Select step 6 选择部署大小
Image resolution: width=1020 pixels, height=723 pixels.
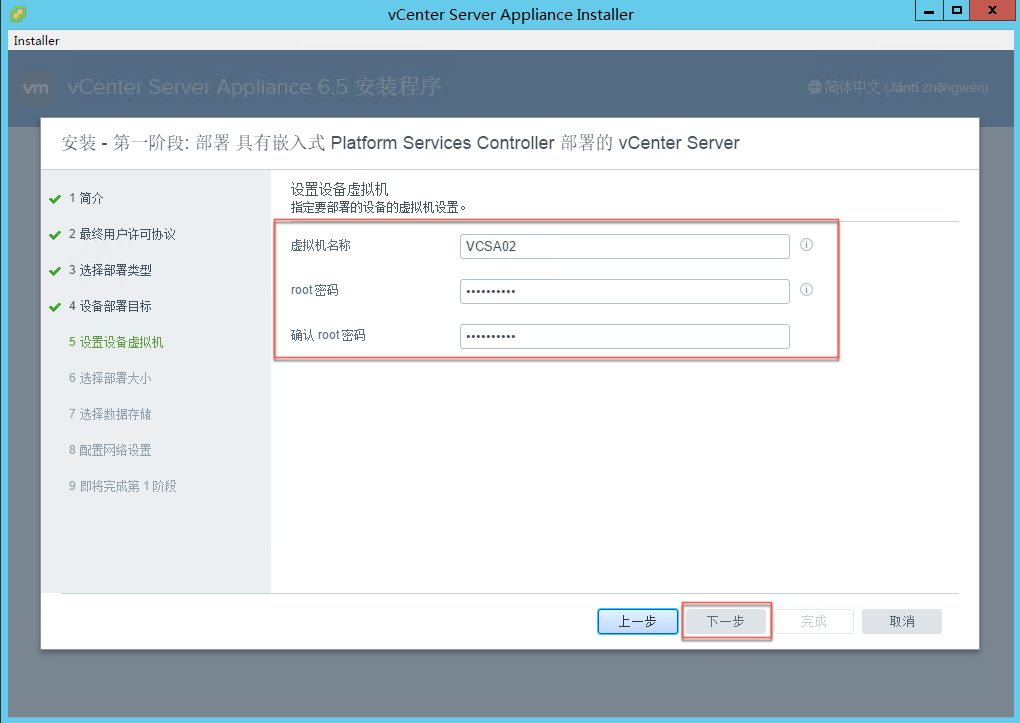coord(110,378)
